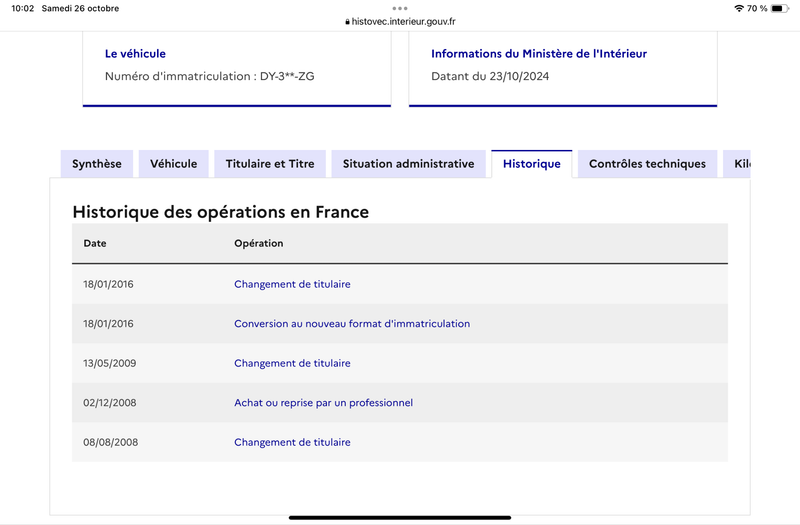Click the Opération column header
Image resolution: width=800 pixels, height=525 pixels.
(x=259, y=243)
